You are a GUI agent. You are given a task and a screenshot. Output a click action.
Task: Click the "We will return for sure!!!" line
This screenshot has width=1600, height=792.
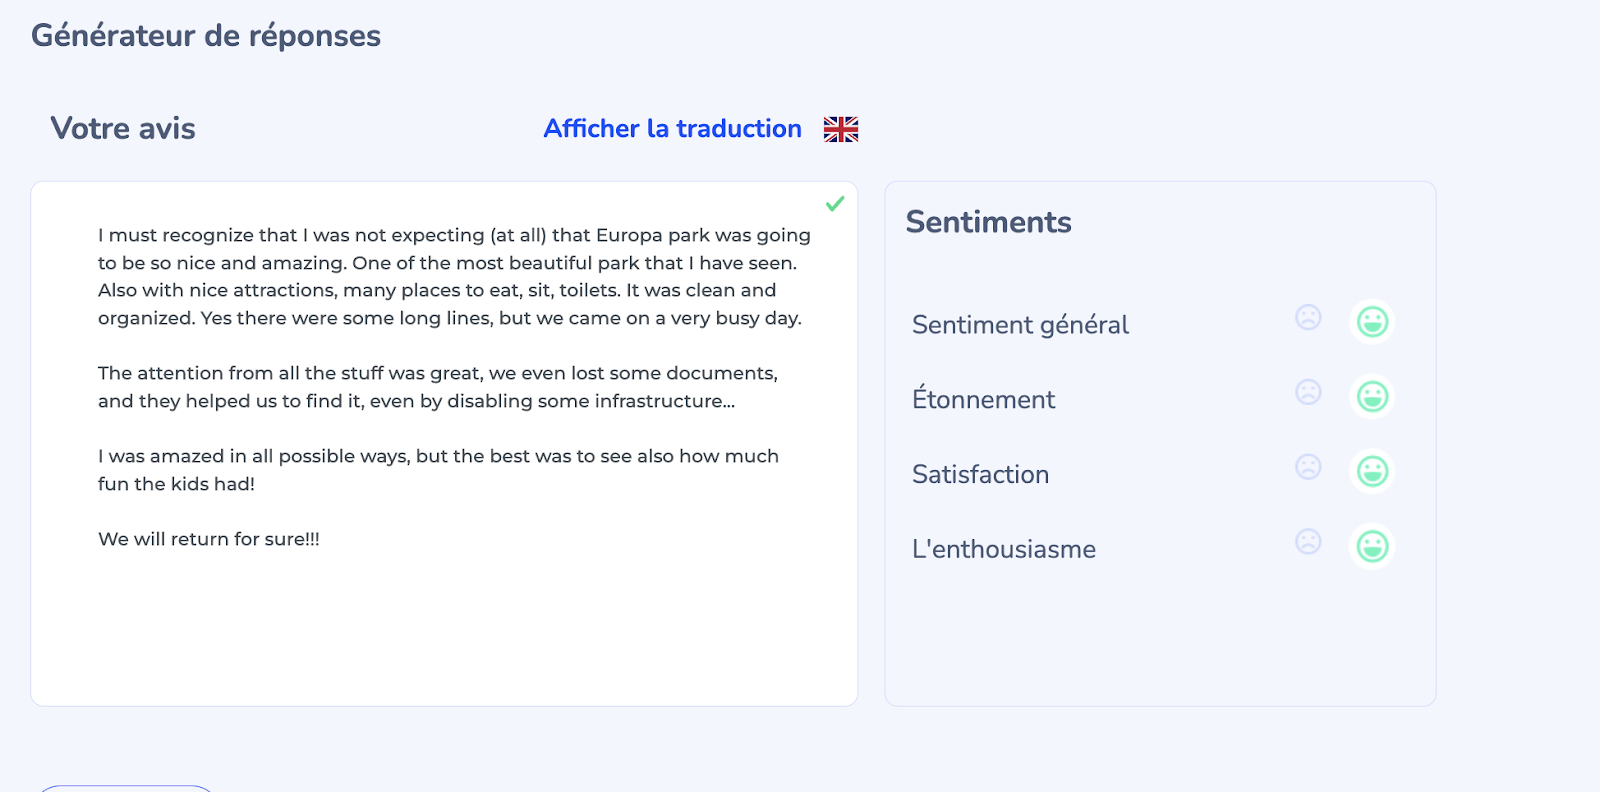[209, 539]
